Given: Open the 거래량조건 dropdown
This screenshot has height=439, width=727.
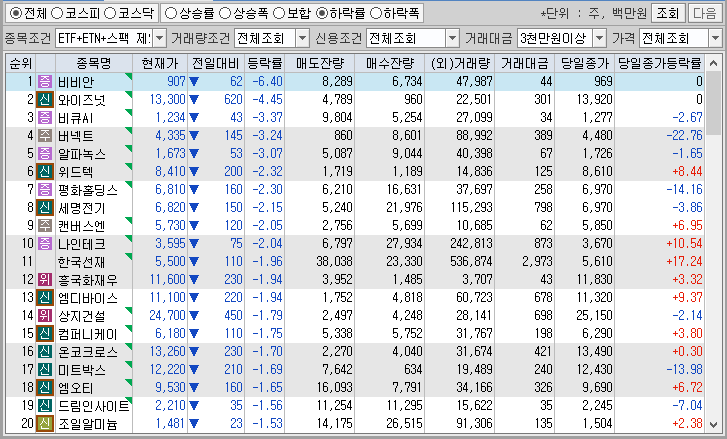Looking at the screenshot, I should tap(302, 38).
